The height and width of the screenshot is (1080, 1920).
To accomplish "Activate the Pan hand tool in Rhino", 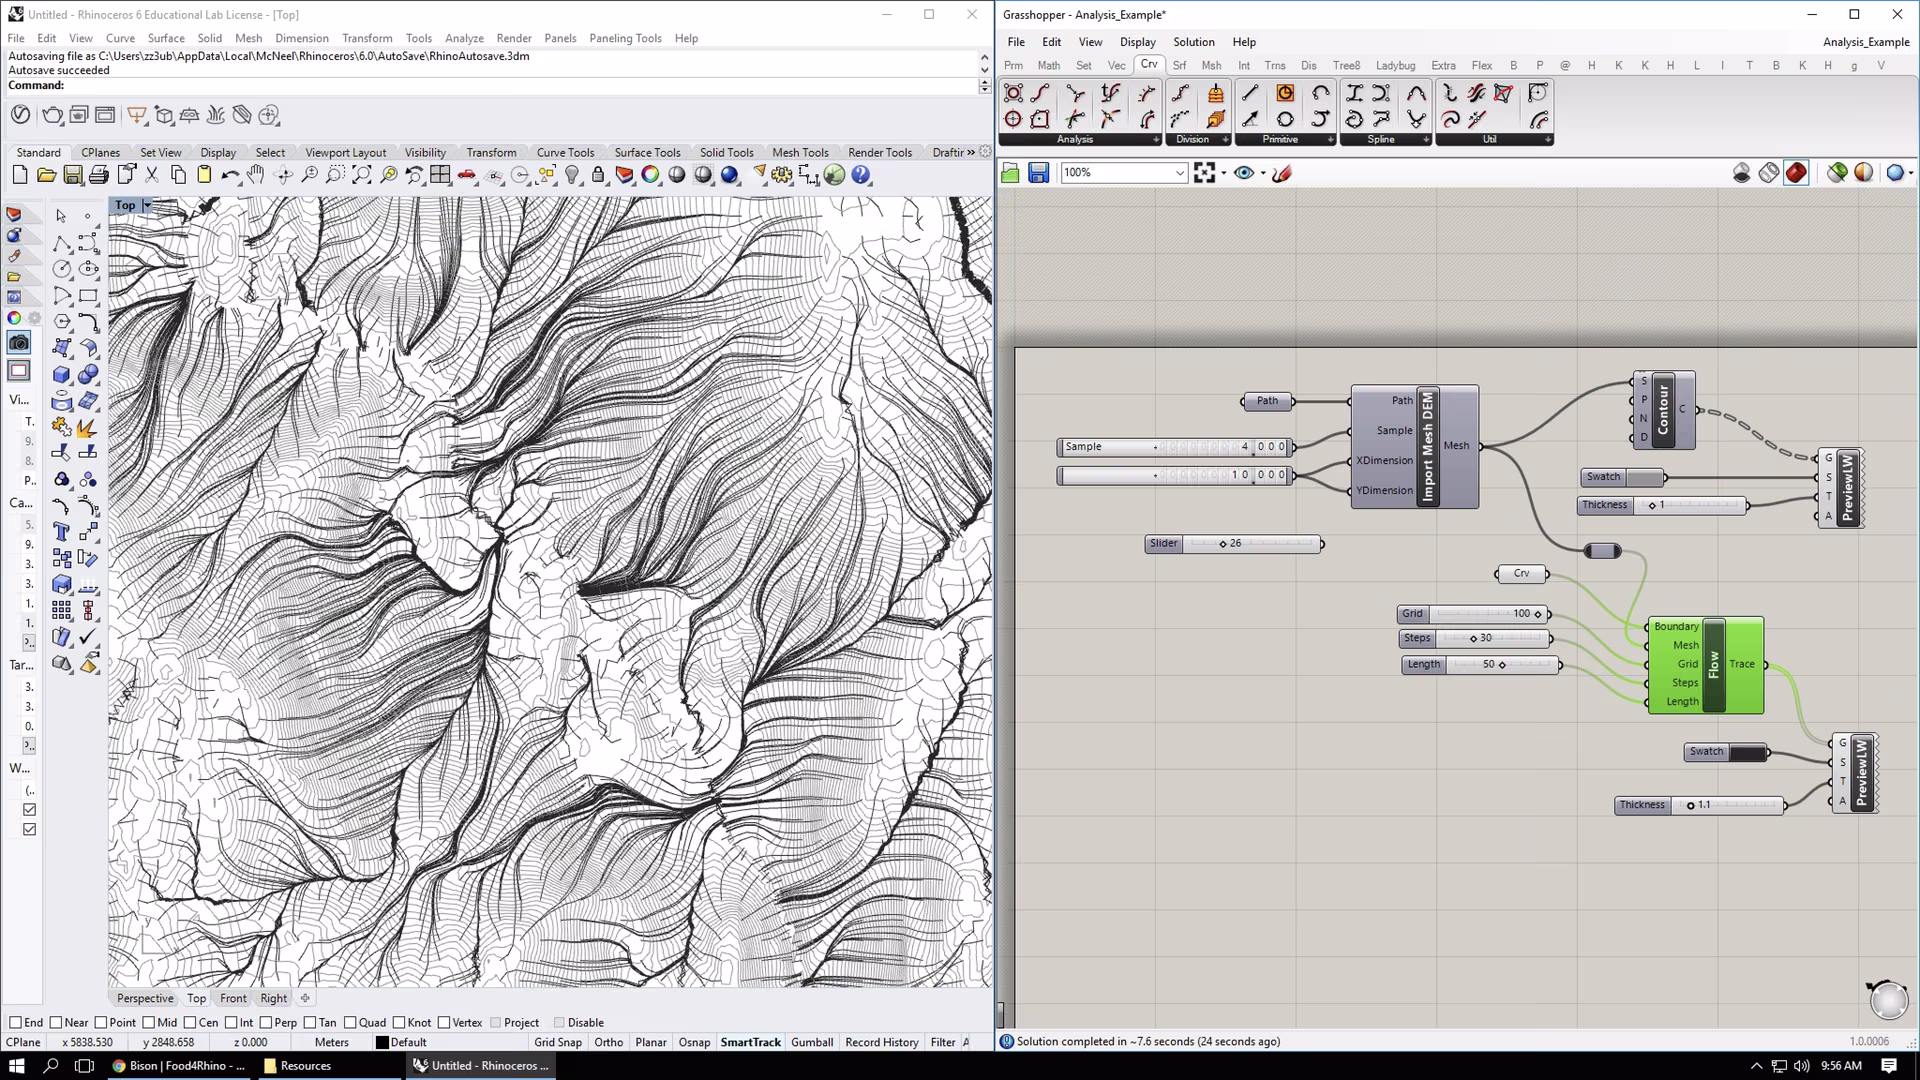I will (256, 175).
